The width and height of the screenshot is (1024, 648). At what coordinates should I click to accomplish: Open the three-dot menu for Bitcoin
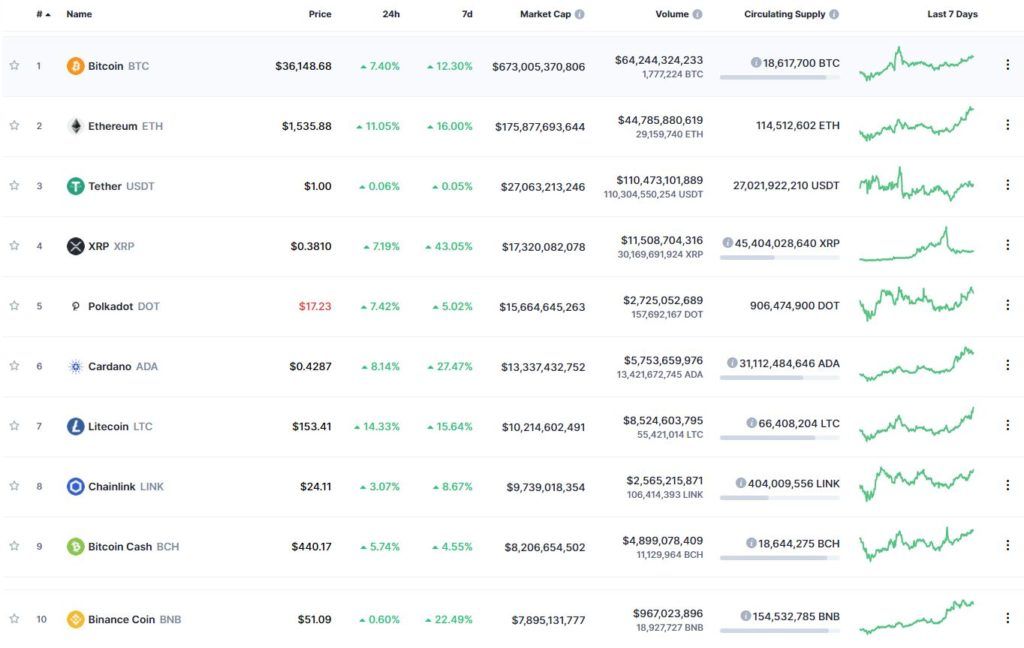tap(1008, 65)
